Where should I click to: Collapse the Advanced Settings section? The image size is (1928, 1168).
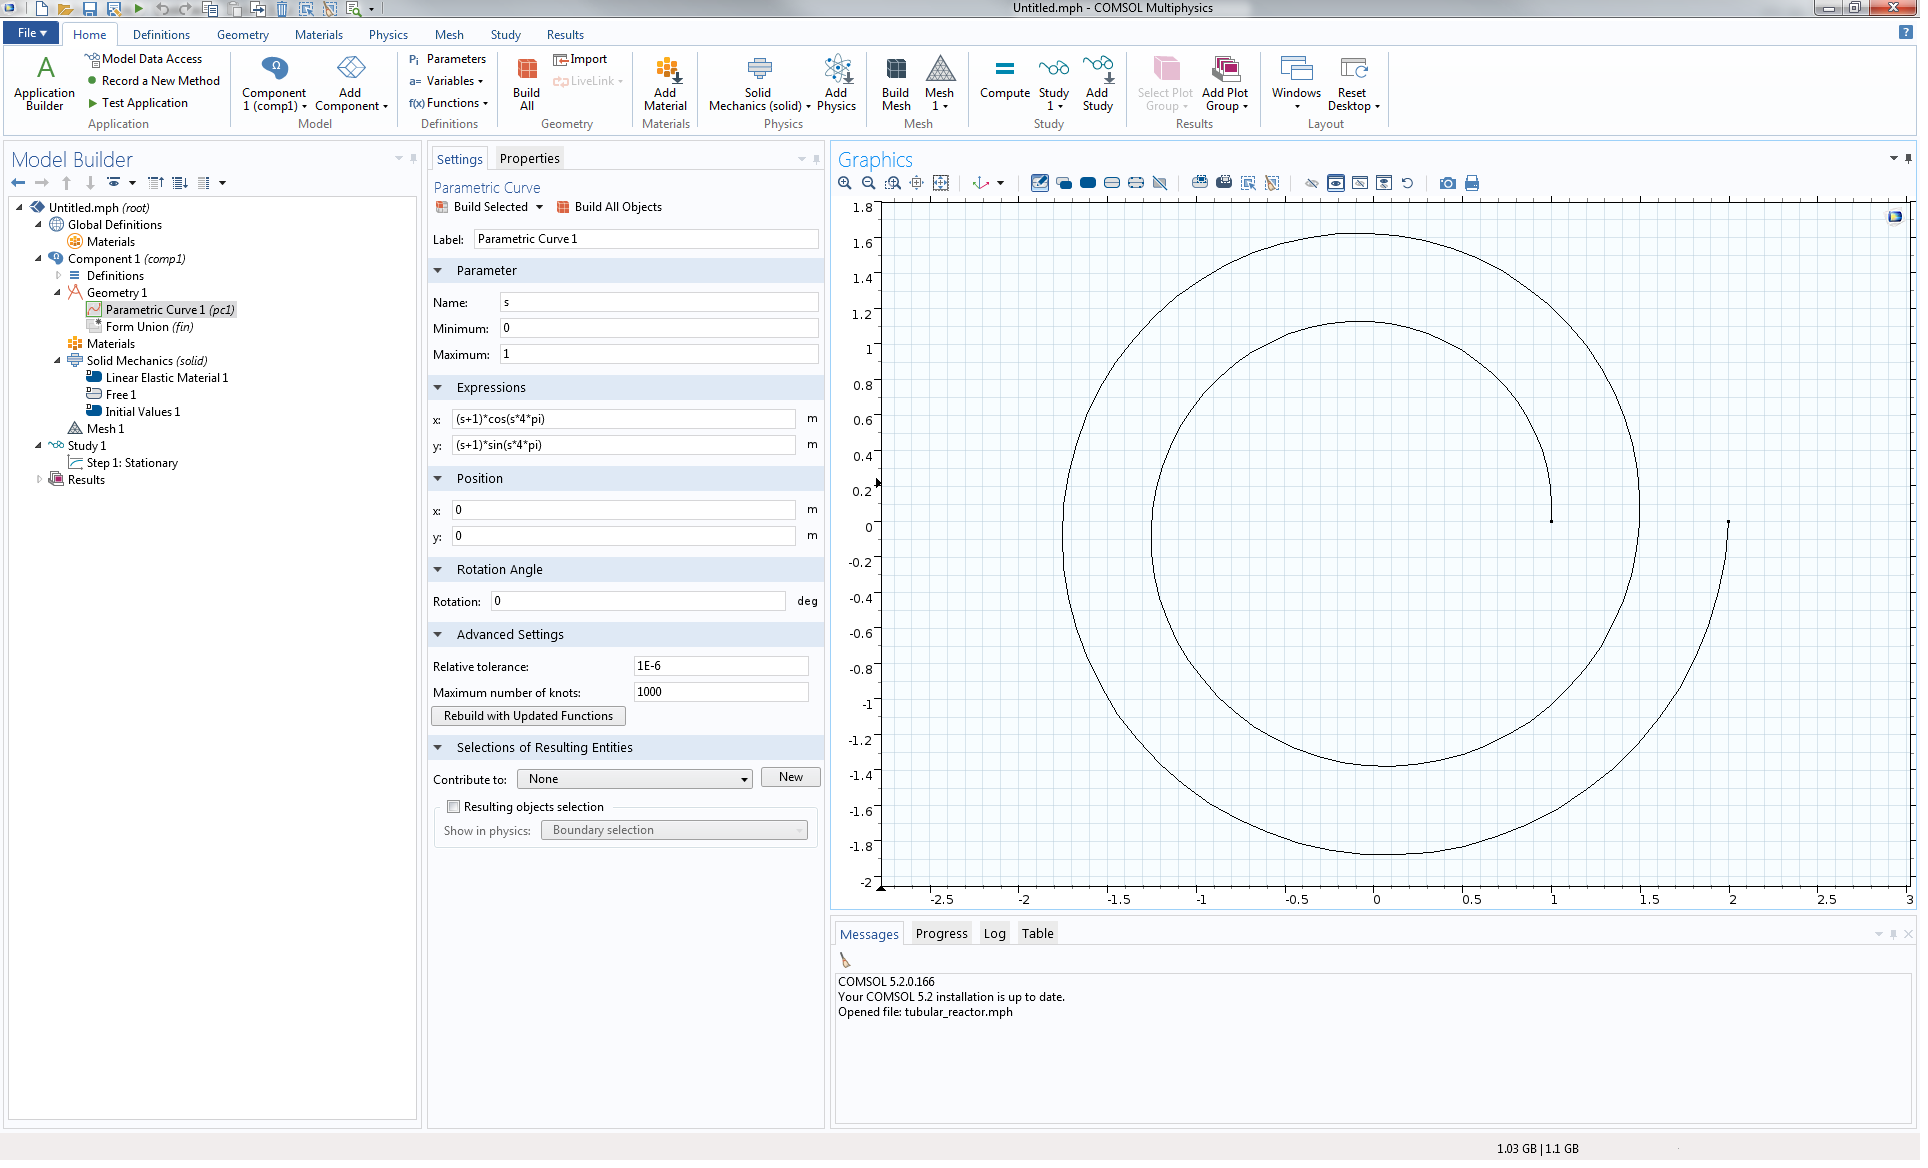point(438,635)
